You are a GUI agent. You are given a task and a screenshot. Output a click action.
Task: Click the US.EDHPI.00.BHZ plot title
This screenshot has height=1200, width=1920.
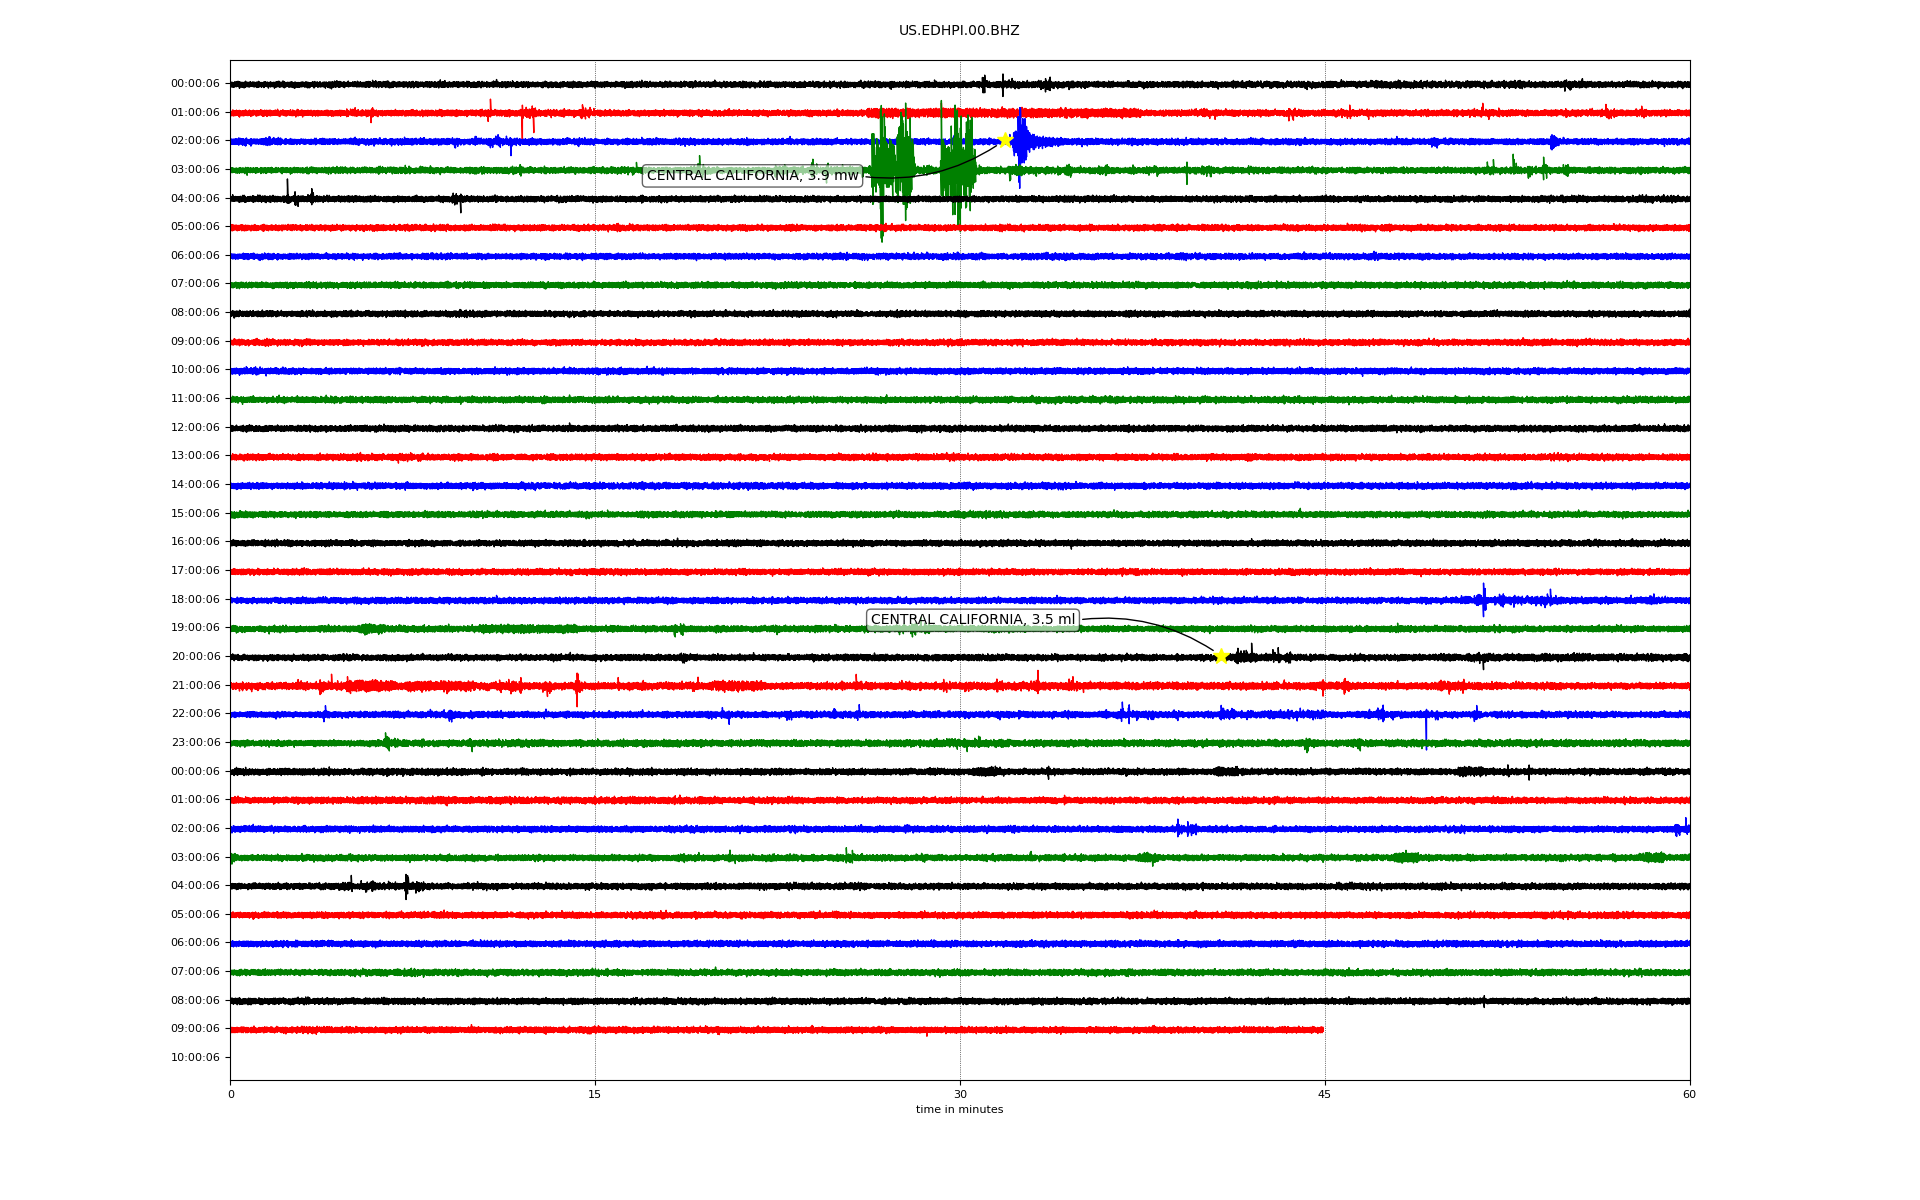pos(958,31)
